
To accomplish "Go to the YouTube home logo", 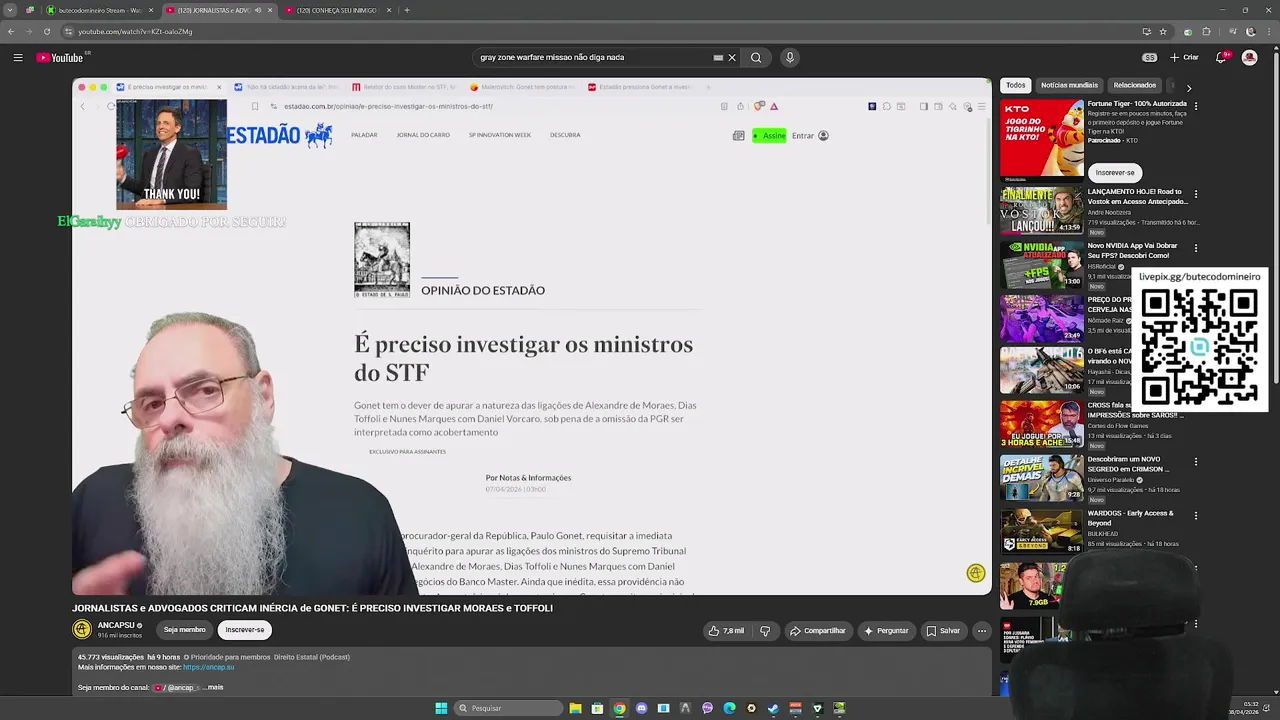I will pyautogui.click(x=60, y=58).
